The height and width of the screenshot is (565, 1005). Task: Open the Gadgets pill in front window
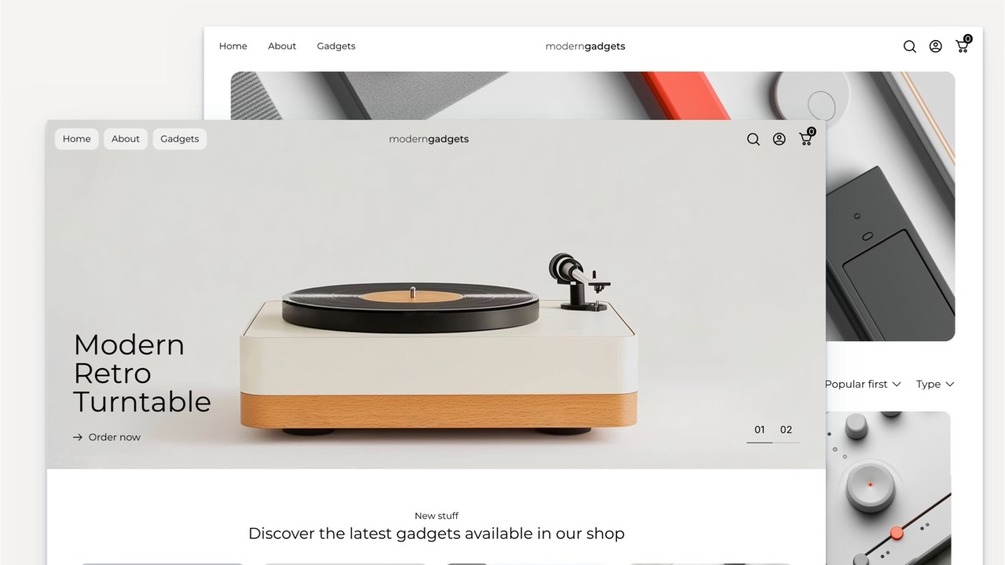[179, 139]
